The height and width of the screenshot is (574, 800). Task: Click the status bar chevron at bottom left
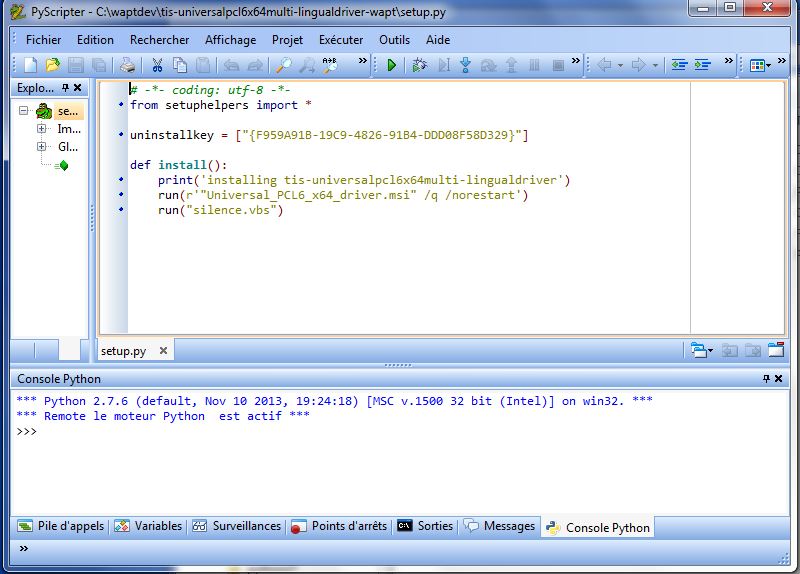click(x=23, y=549)
